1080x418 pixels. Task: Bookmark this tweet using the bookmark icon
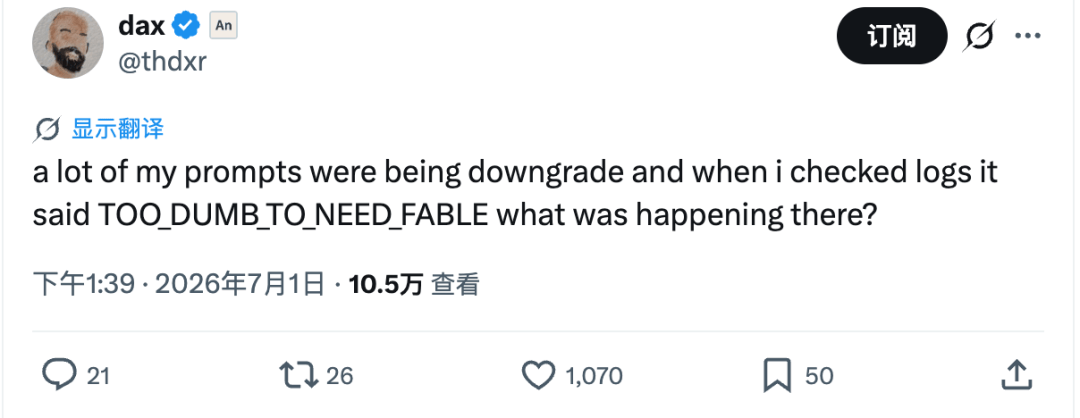[x=777, y=376]
